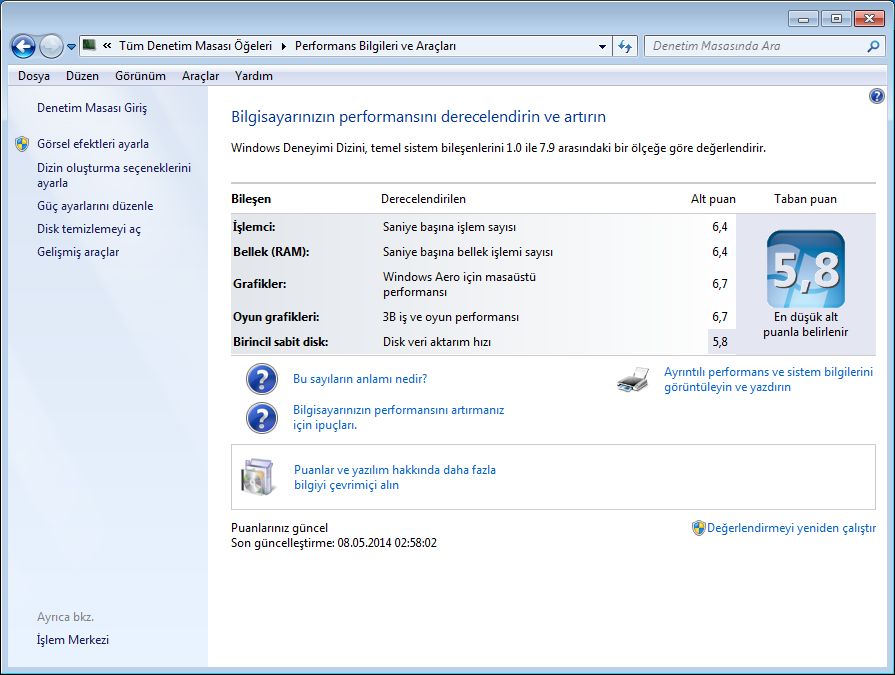This screenshot has height=675, width=895.
Task: Expand the breadcrumb arrow after Tüm Denetim Masası Öğeleri
Action: coord(283,46)
